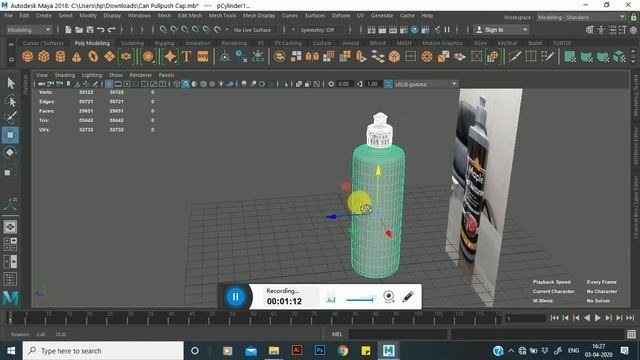The width and height of the screenshot is (640, 360).
Task: Click the SVG import shelf icon
Action: click(x=203, y=56)
